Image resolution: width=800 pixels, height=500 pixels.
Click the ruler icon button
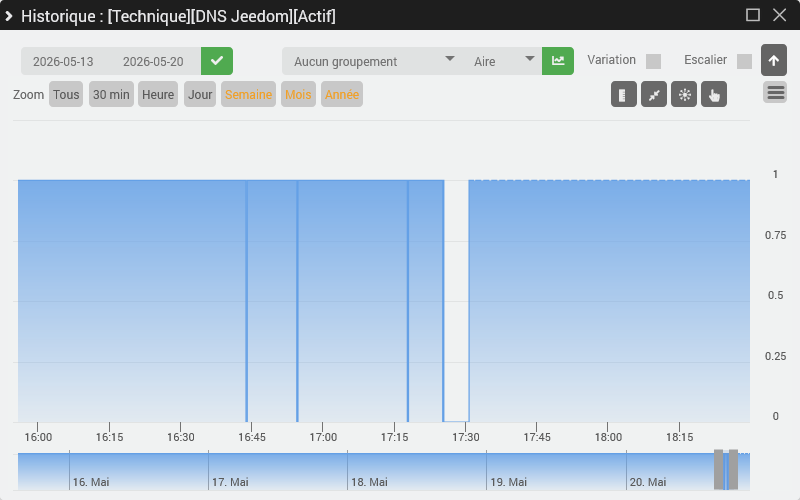coord(623,94)
